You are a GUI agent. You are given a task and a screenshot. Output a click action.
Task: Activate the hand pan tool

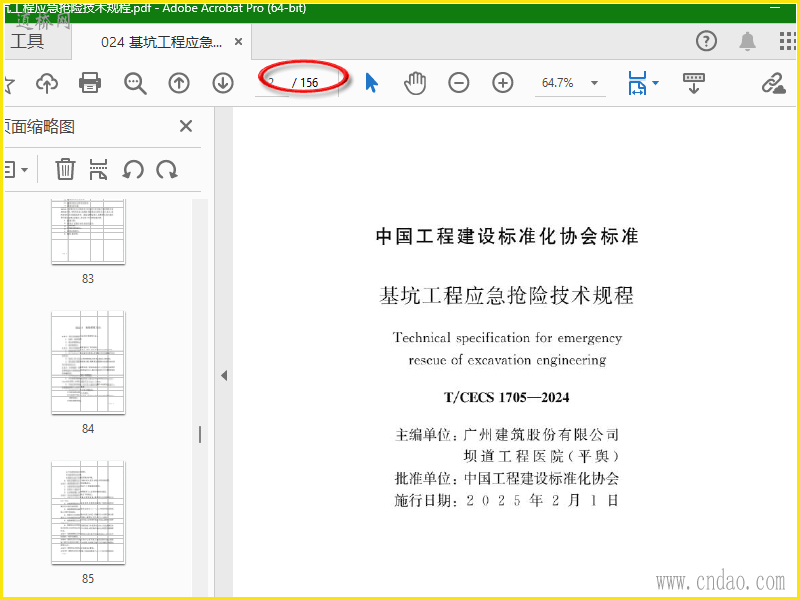pyautogui.click(x=415, y=83)
